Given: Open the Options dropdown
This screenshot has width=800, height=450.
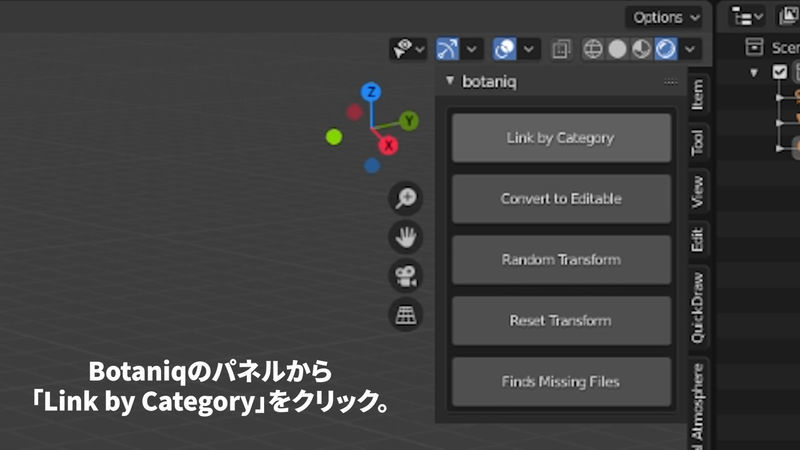Looking at the screenshot, I should coord(664,17).
